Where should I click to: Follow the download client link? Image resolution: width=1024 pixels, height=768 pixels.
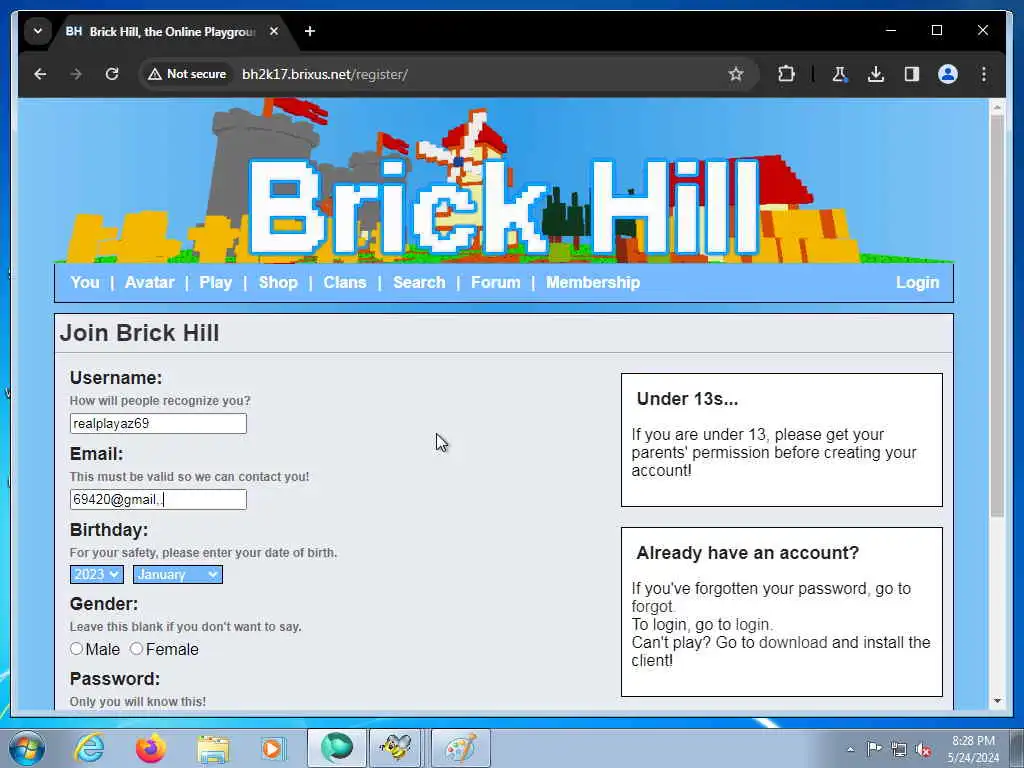(x=793, y=643)
